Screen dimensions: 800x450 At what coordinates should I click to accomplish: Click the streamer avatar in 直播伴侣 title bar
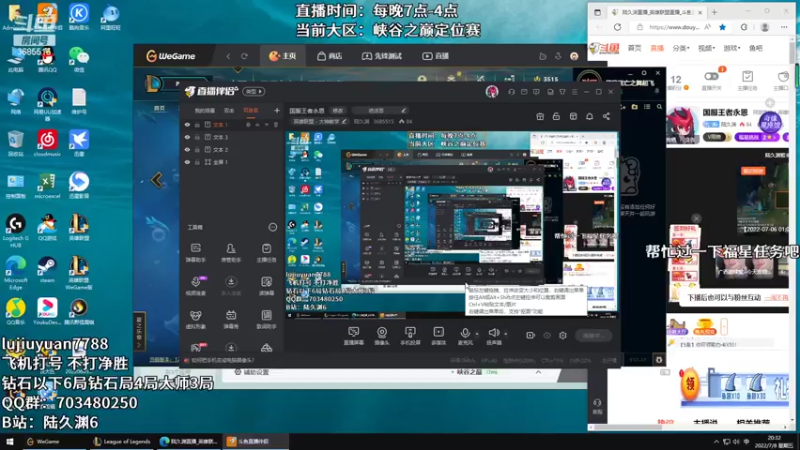click(492, 91)
